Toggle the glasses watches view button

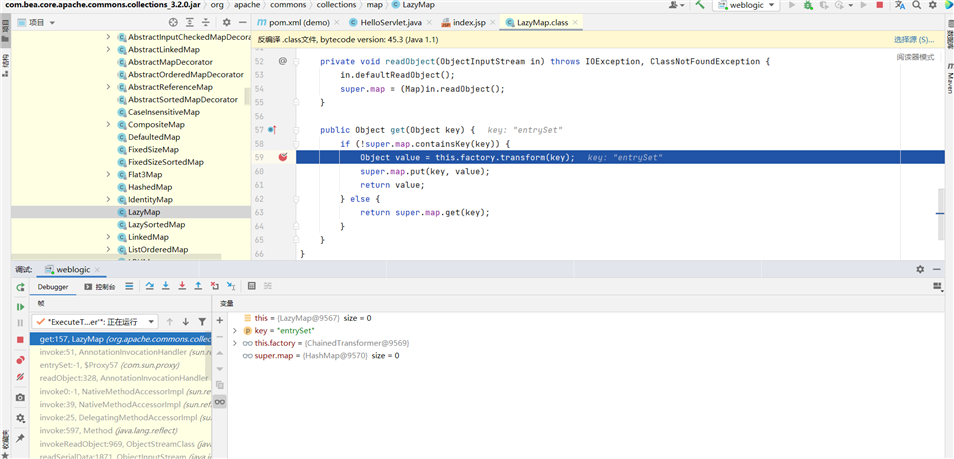point(220,401)
